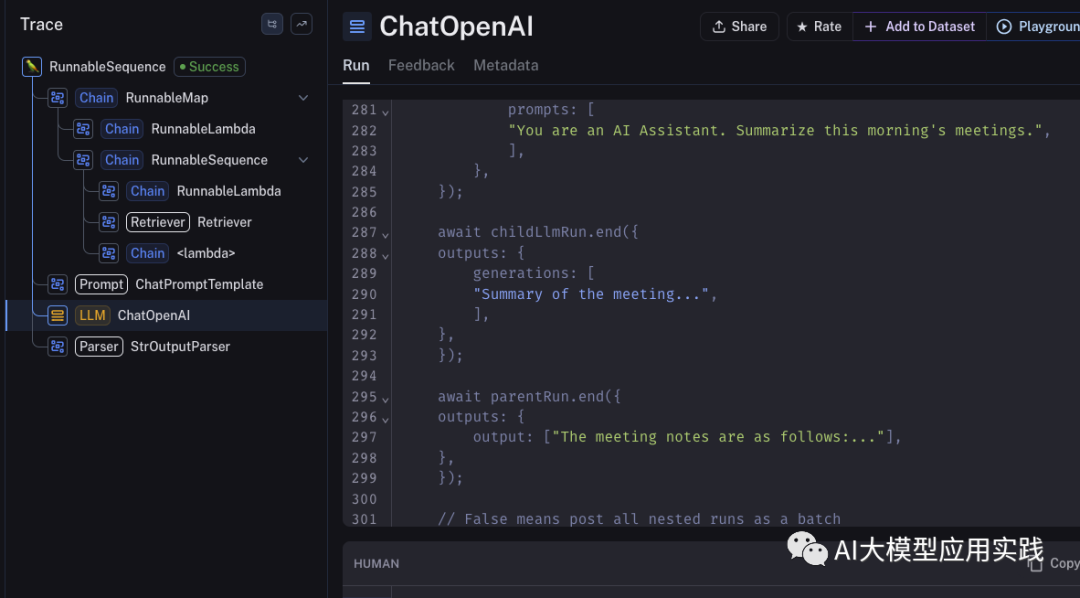Click the Rate button
The width and height of the screenshot is (1080, 598).
820,26
